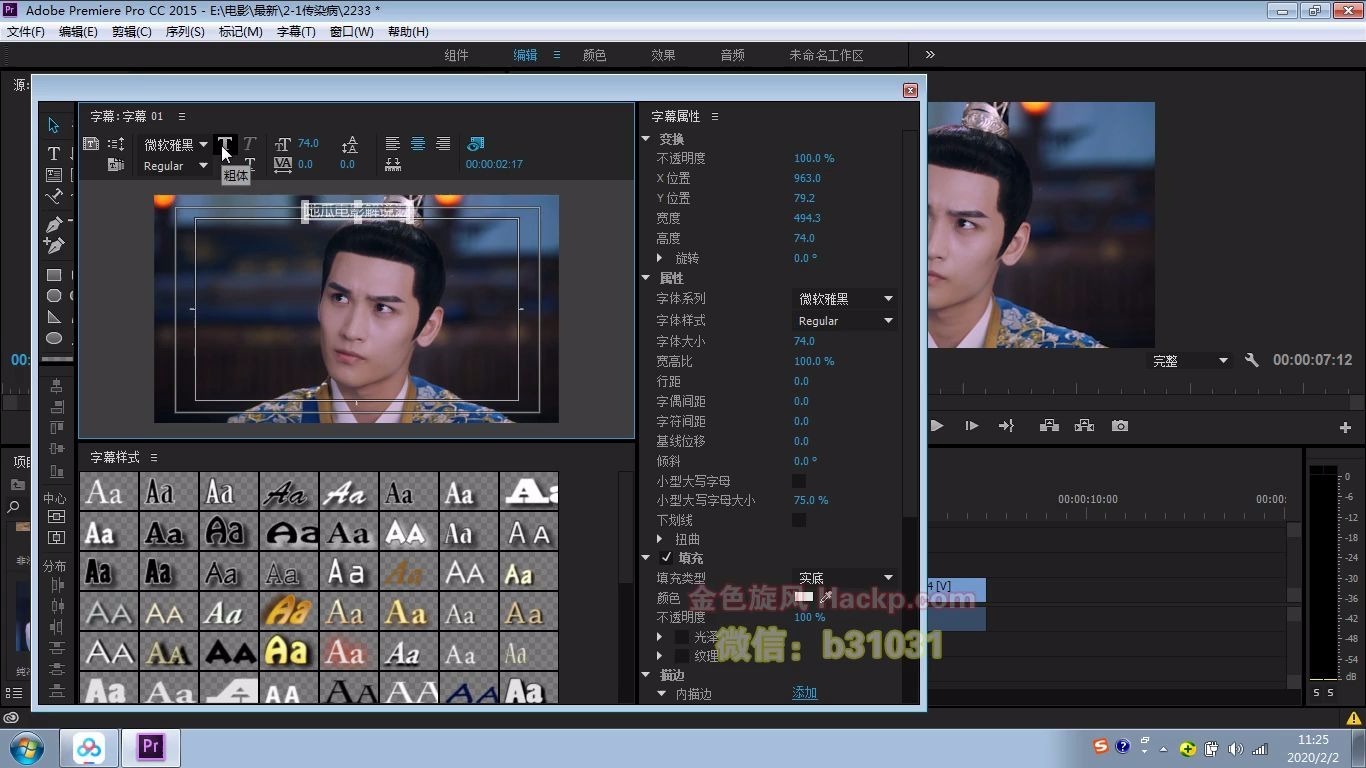Viewport: 1366px width, 768px height.
Task: Switch to the 效果 workspace tab
Action: click(x=663, y=55)
